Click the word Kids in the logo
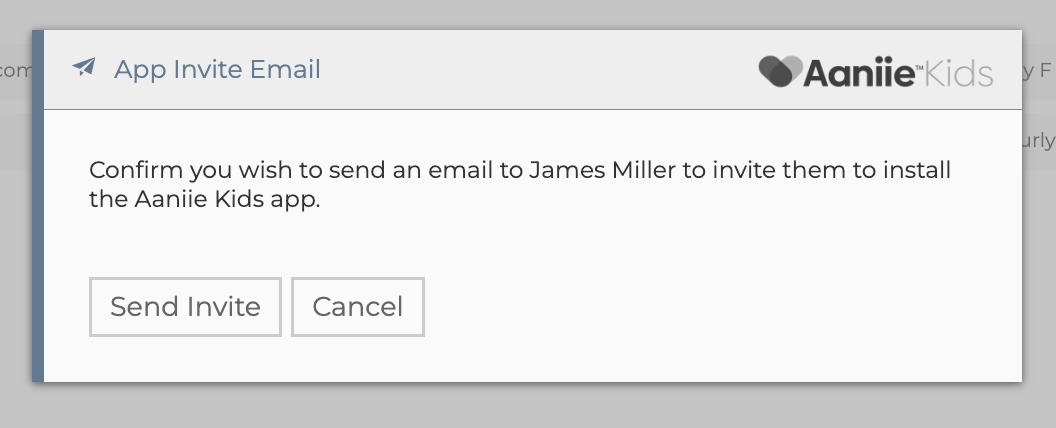1056x428 pixels. coord(957,72)
